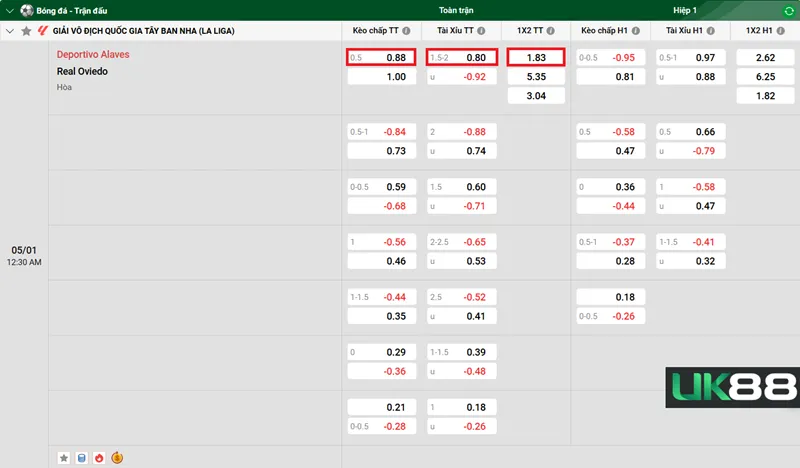This screenshot has height=468, width=800.
Task: Select the draw odds 3.04 in 1X2 TT
Action: pos(535,96)
